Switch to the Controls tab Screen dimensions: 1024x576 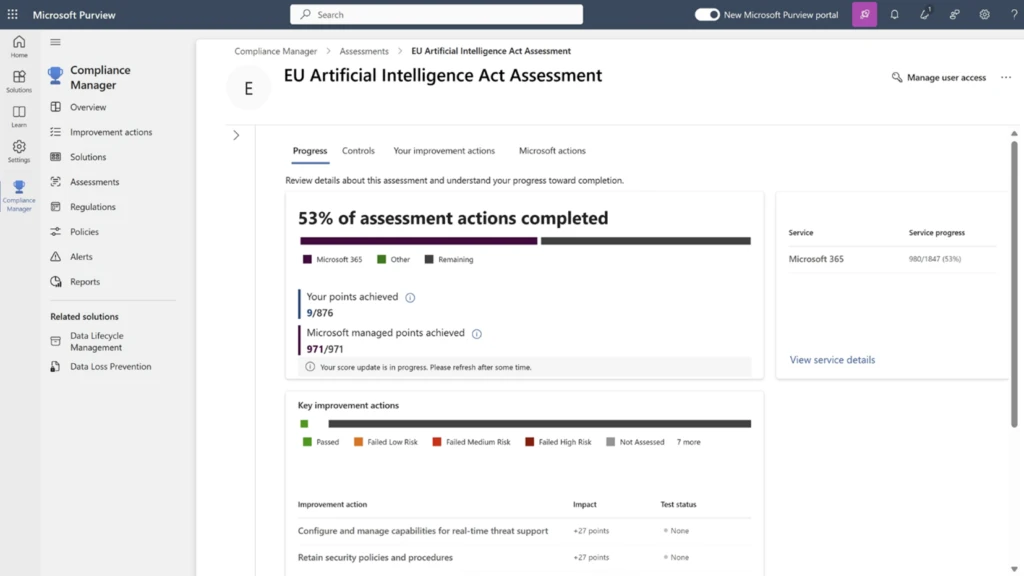point(358,151)
